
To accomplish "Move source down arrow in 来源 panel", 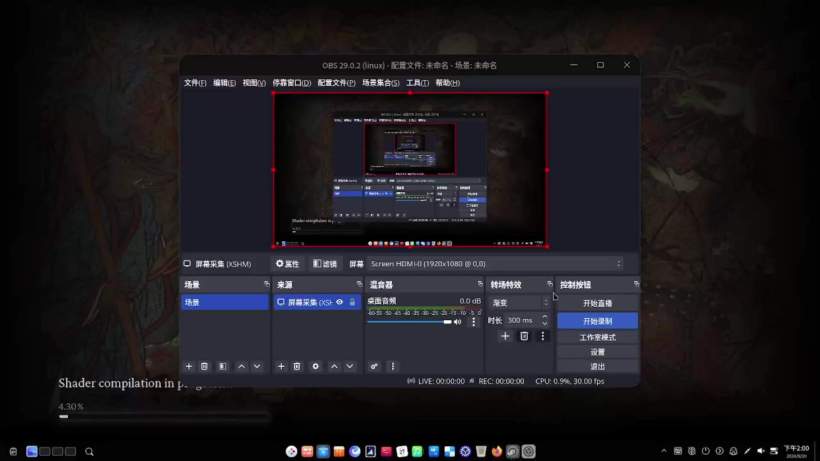I will (x=350, y=366).
